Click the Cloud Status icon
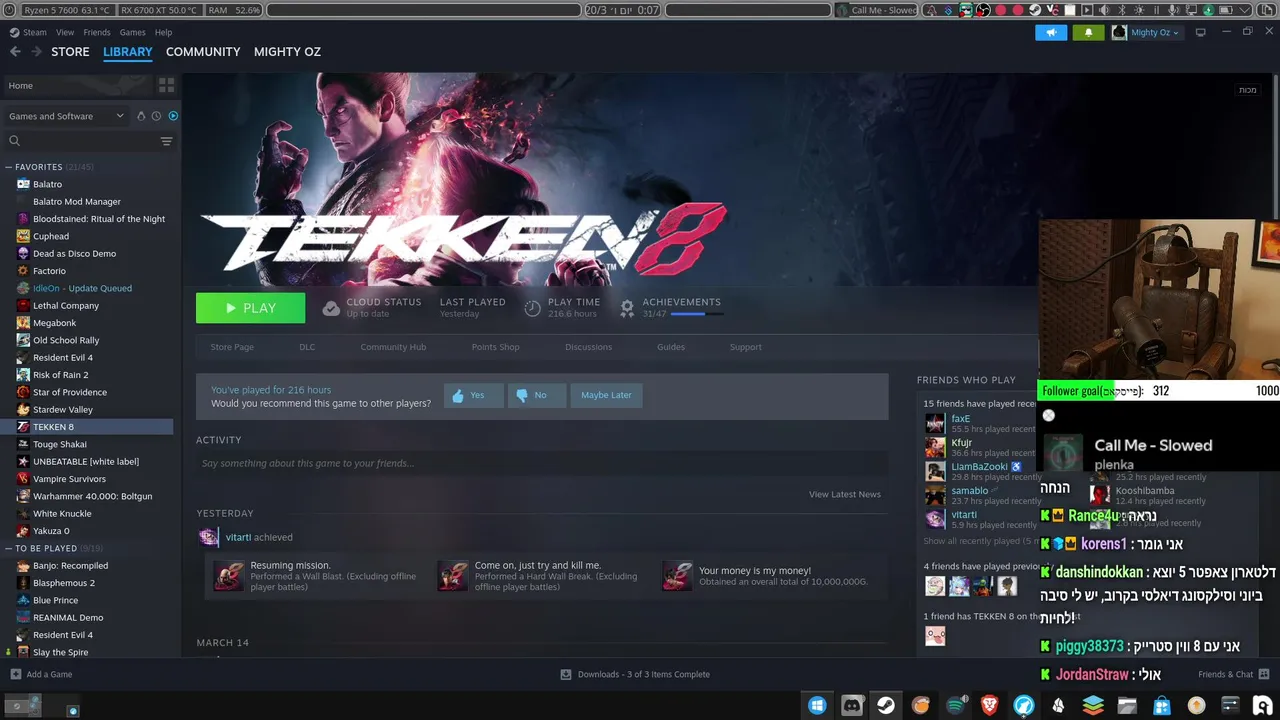The height and width of the screenshot is (720, 1280). pyautogui.click(x=331, y=308)
